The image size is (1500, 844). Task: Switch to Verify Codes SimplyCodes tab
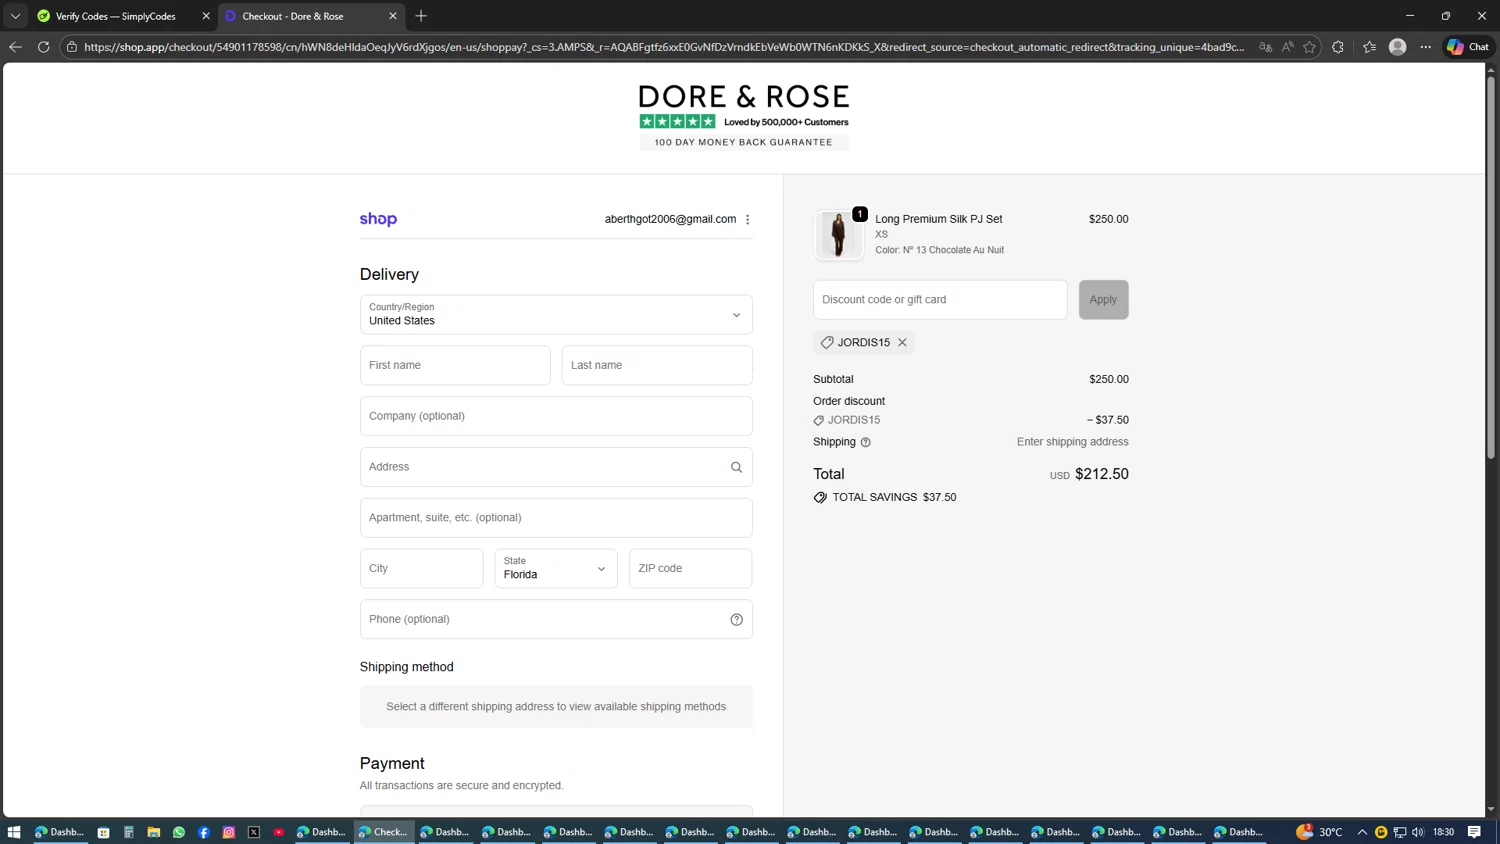point(115,16)
